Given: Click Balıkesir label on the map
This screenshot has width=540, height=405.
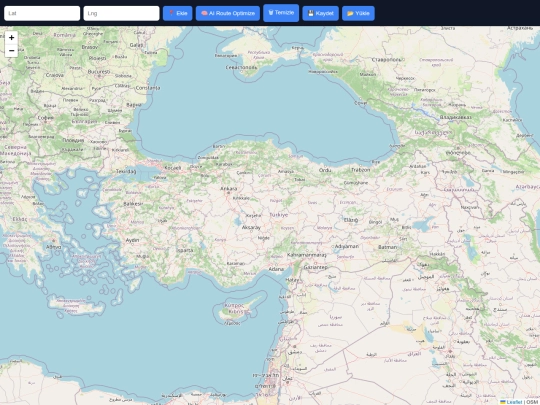Looking at the screenshot, I should pyautogui.click(x=133, y=204).
